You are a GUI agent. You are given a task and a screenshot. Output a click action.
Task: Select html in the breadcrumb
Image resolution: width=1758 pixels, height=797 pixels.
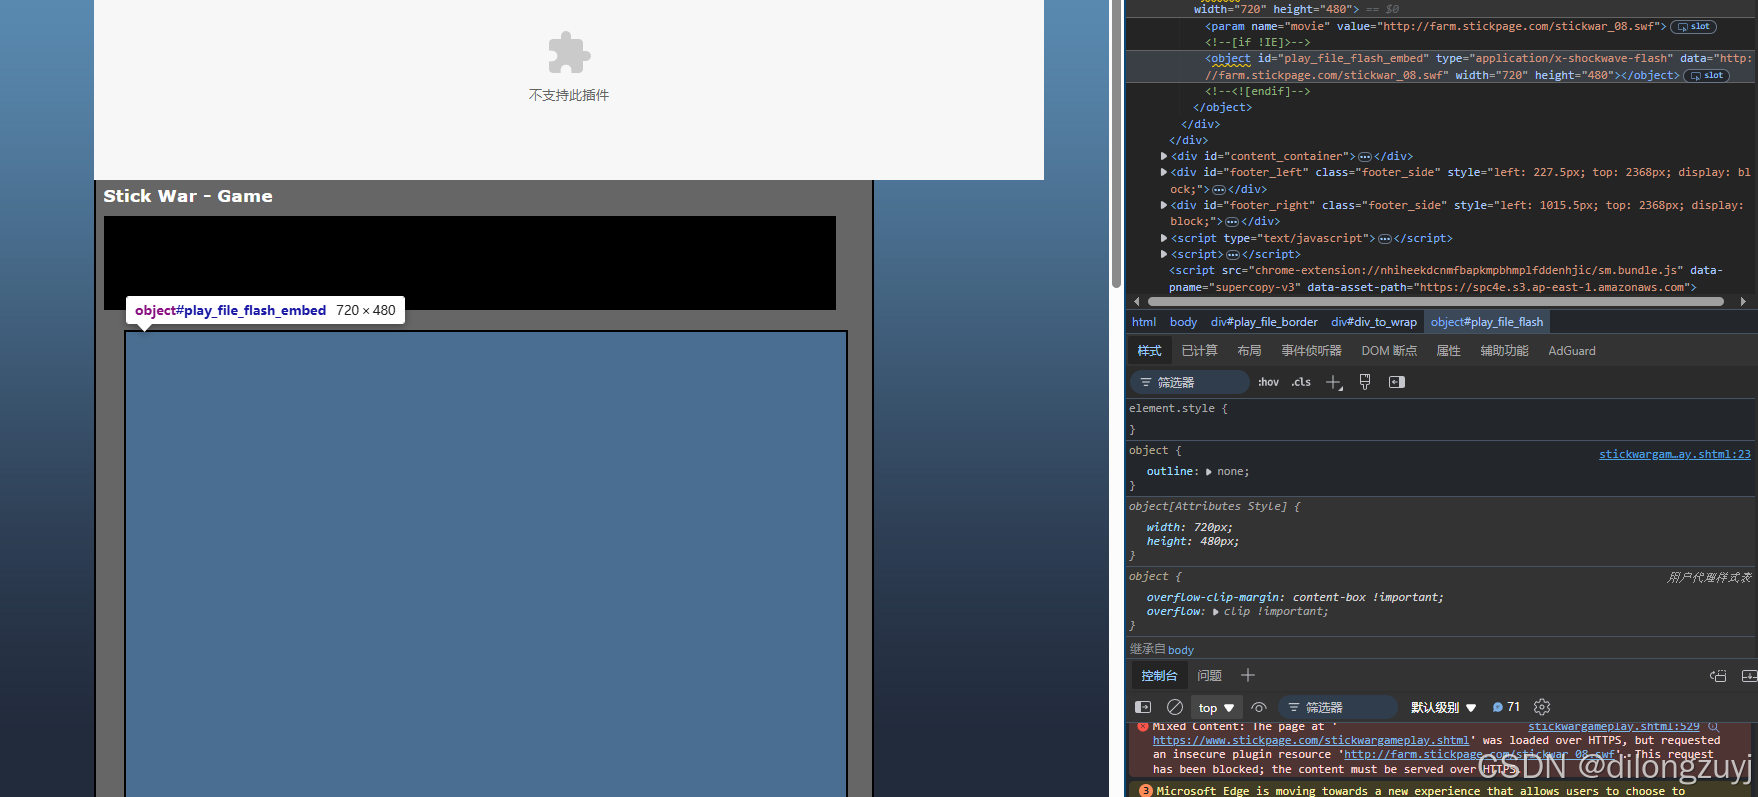(1144, 322)
